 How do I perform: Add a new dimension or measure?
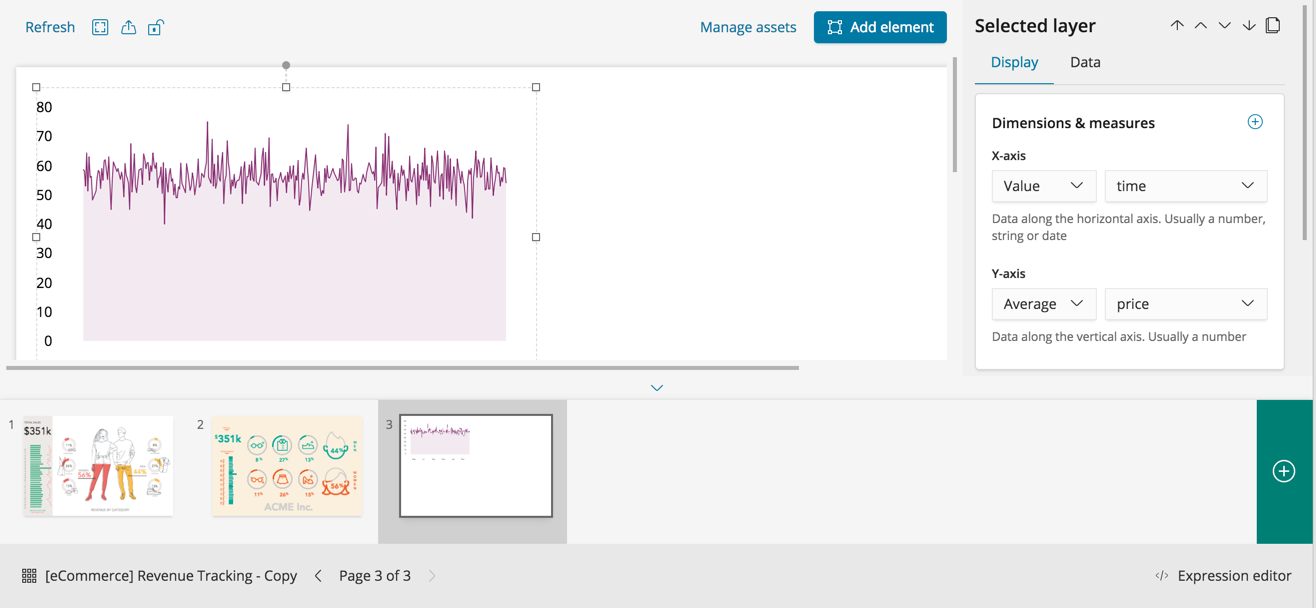tap(1255, 122)
